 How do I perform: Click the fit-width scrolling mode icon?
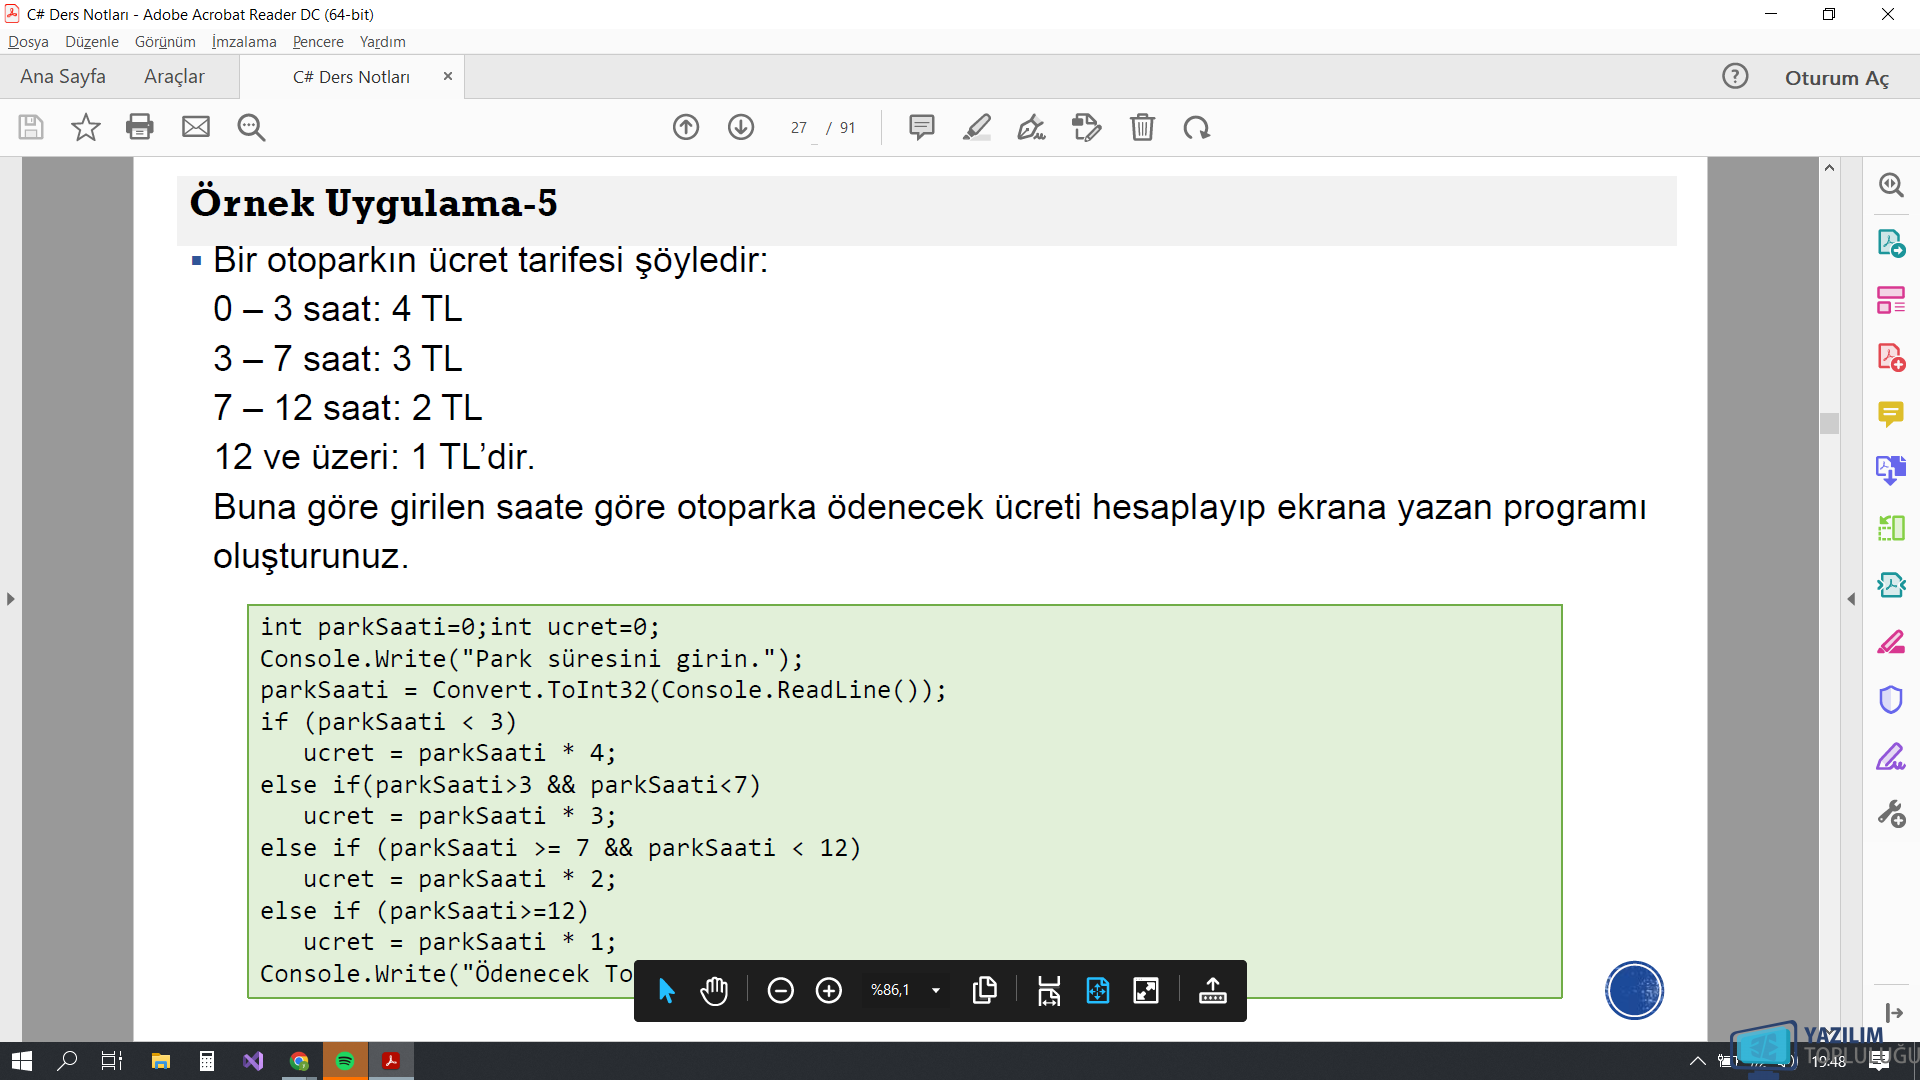tap(1049, 991)
